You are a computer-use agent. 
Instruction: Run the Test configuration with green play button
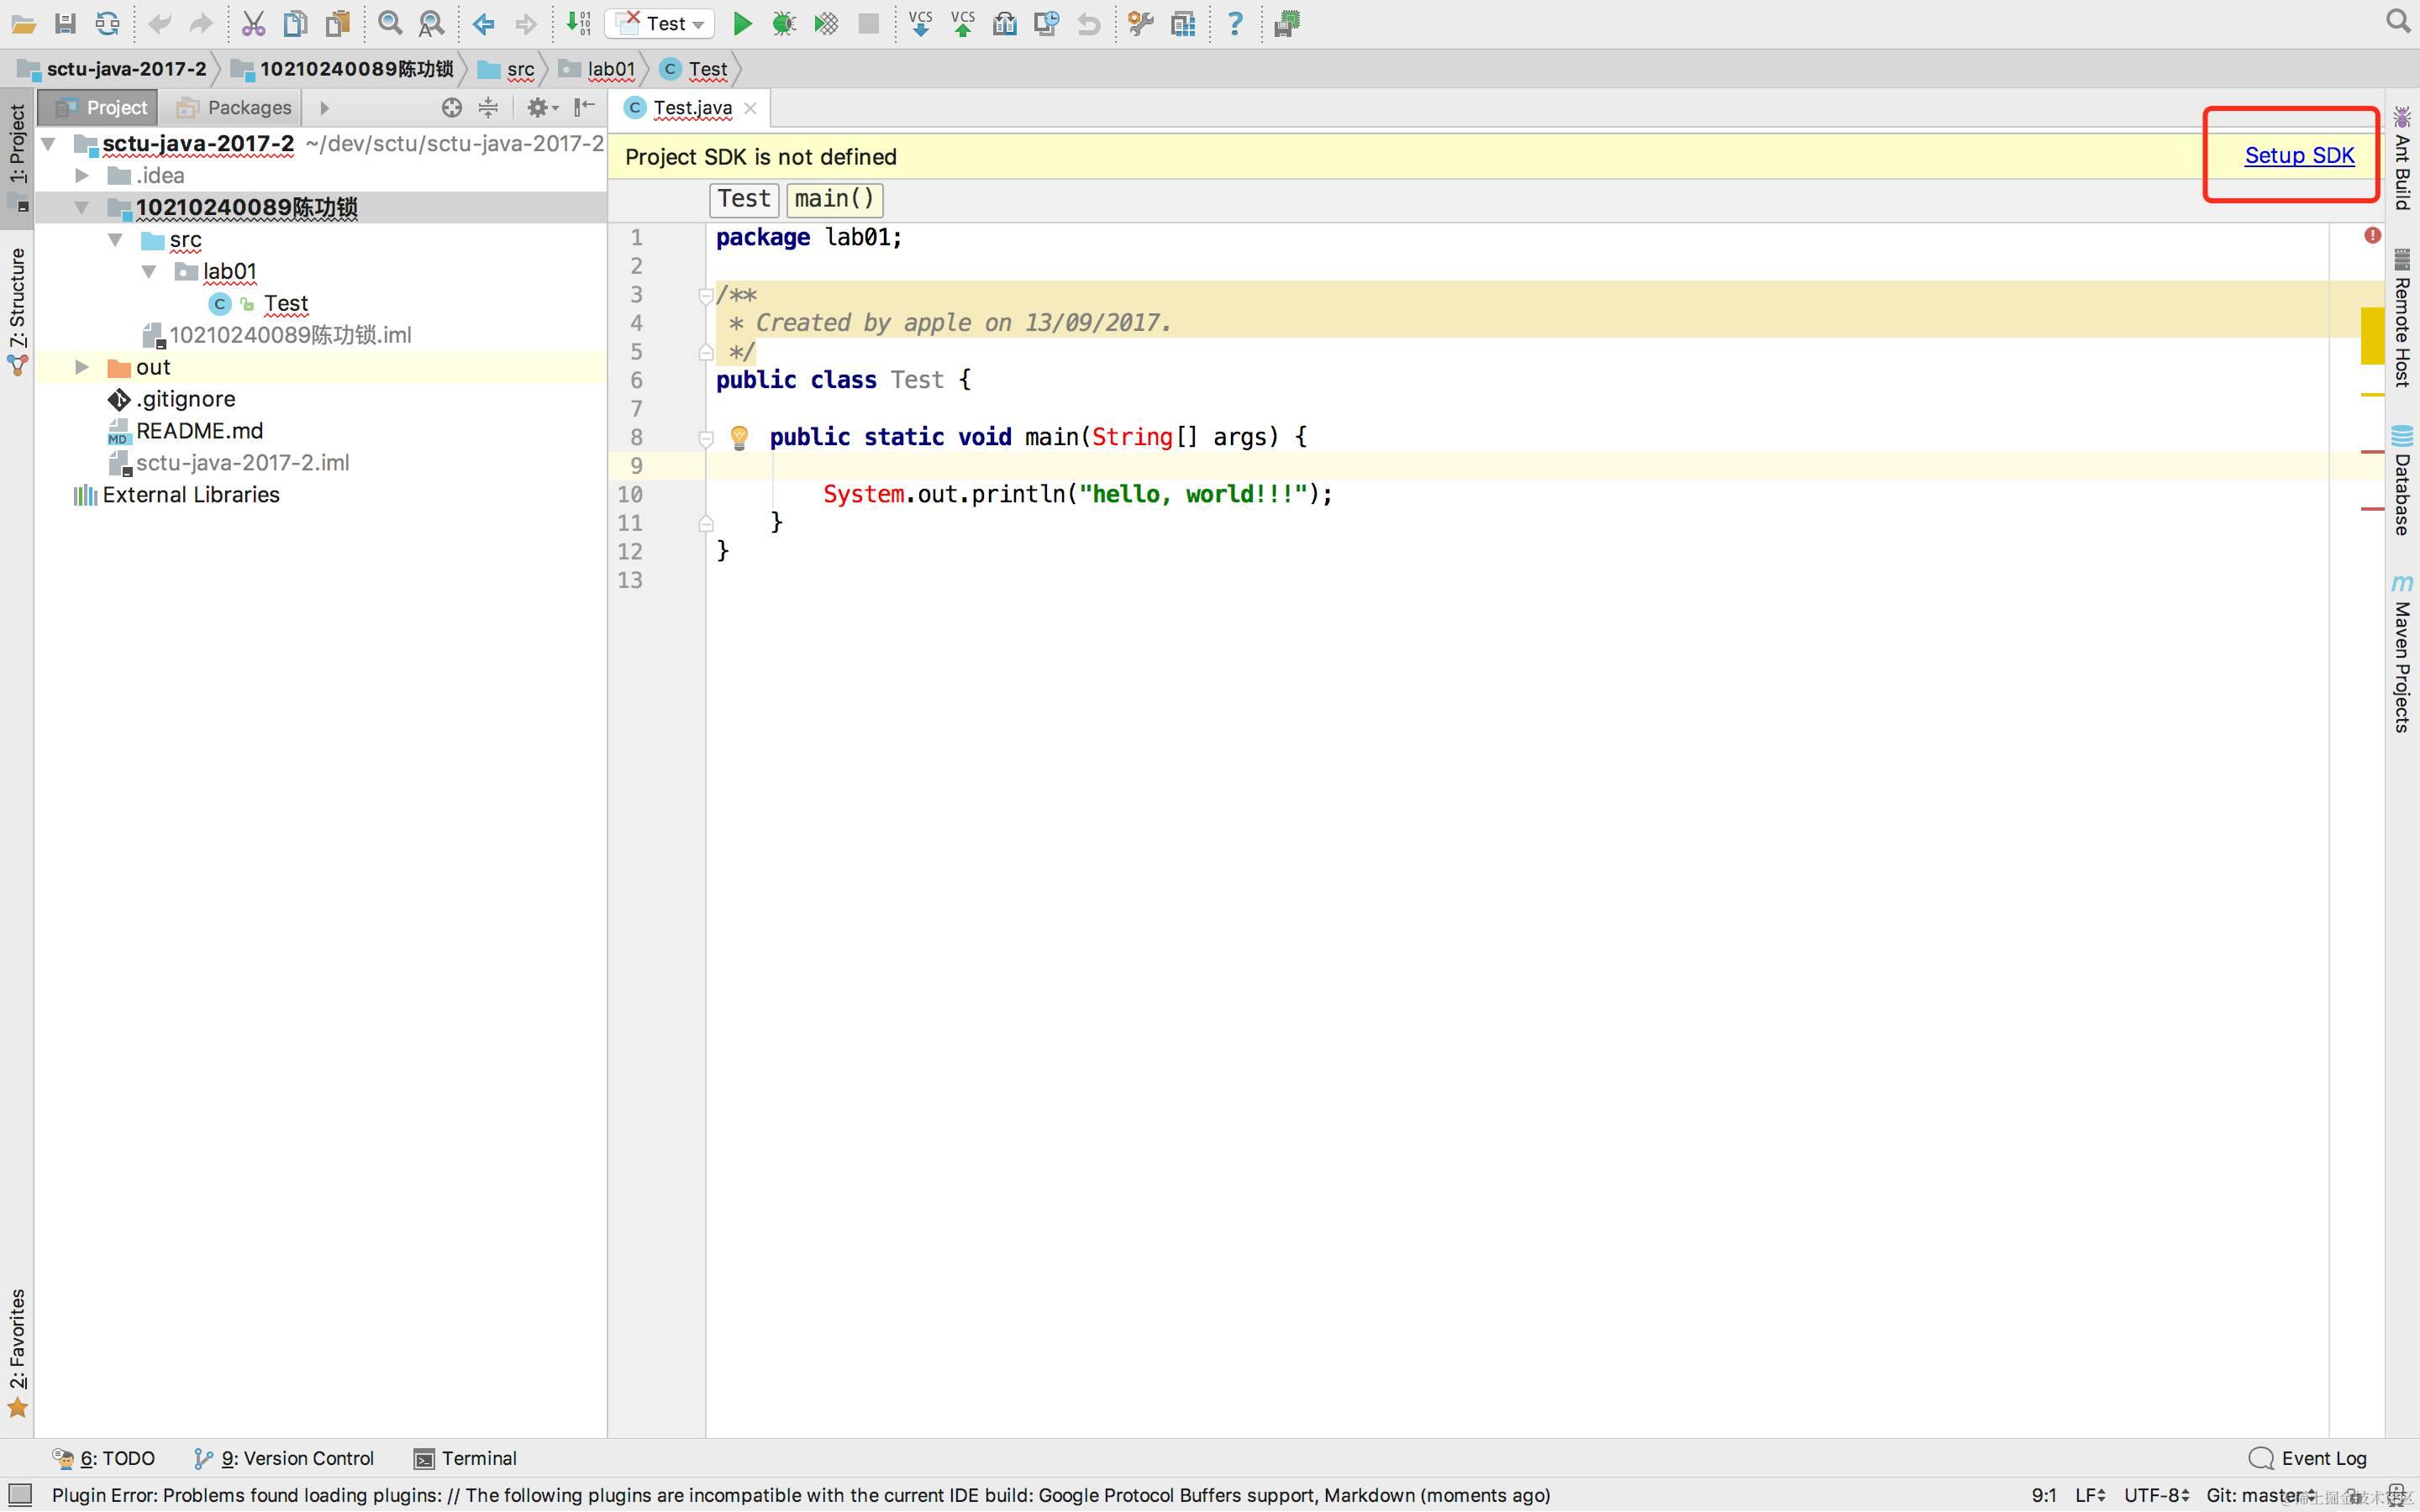(741, 23)
